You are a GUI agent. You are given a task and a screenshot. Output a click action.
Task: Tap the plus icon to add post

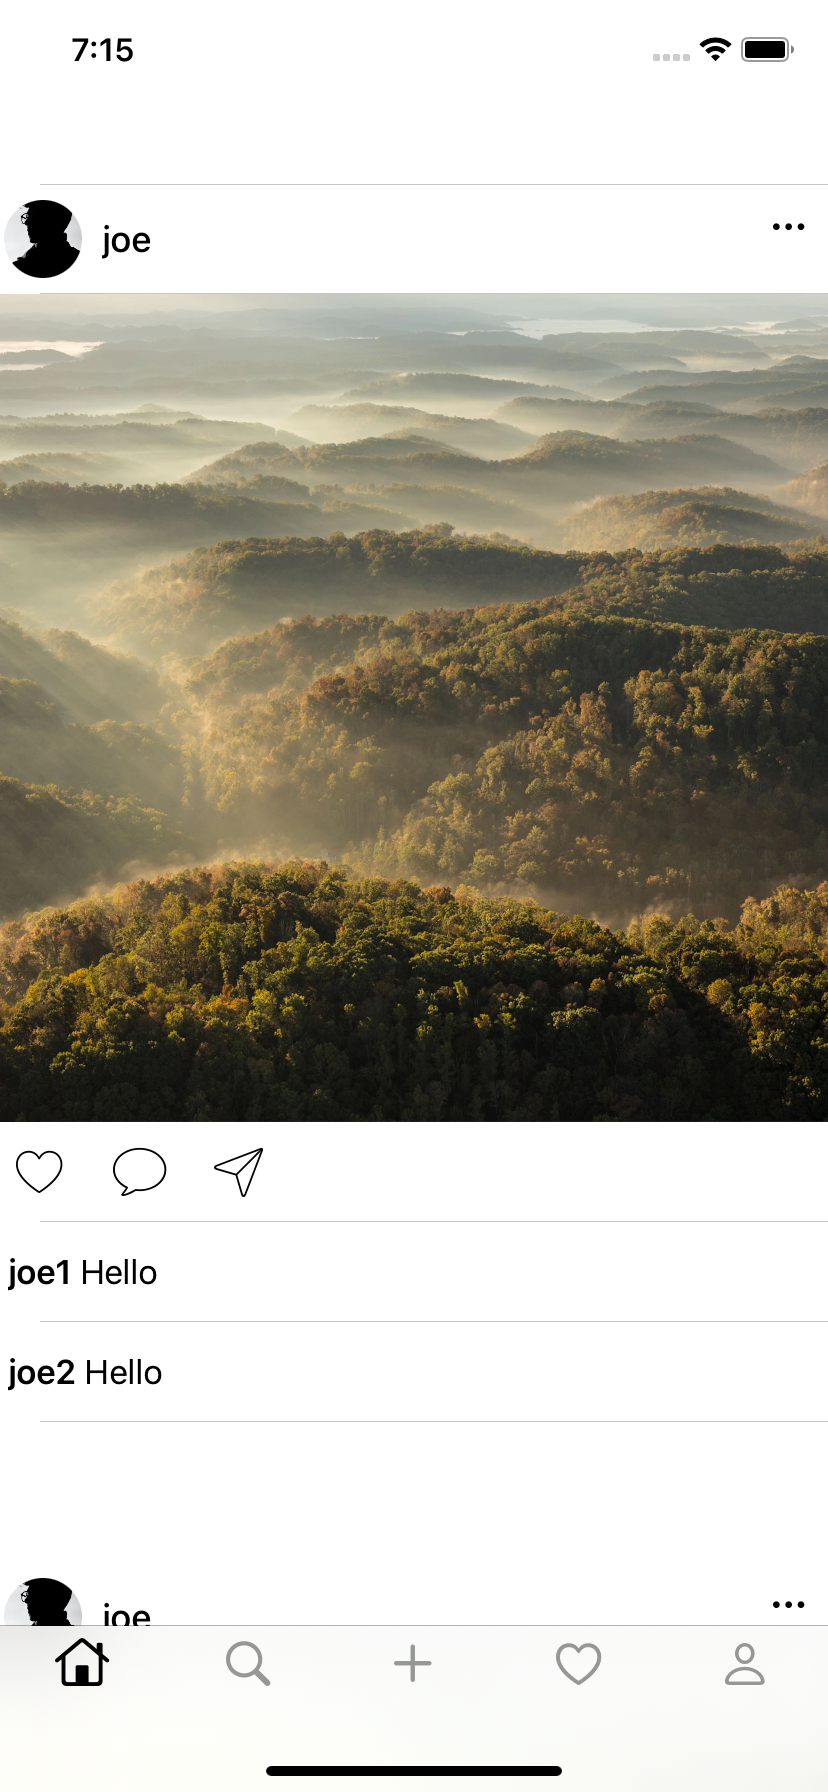(x=413, y=1663)
